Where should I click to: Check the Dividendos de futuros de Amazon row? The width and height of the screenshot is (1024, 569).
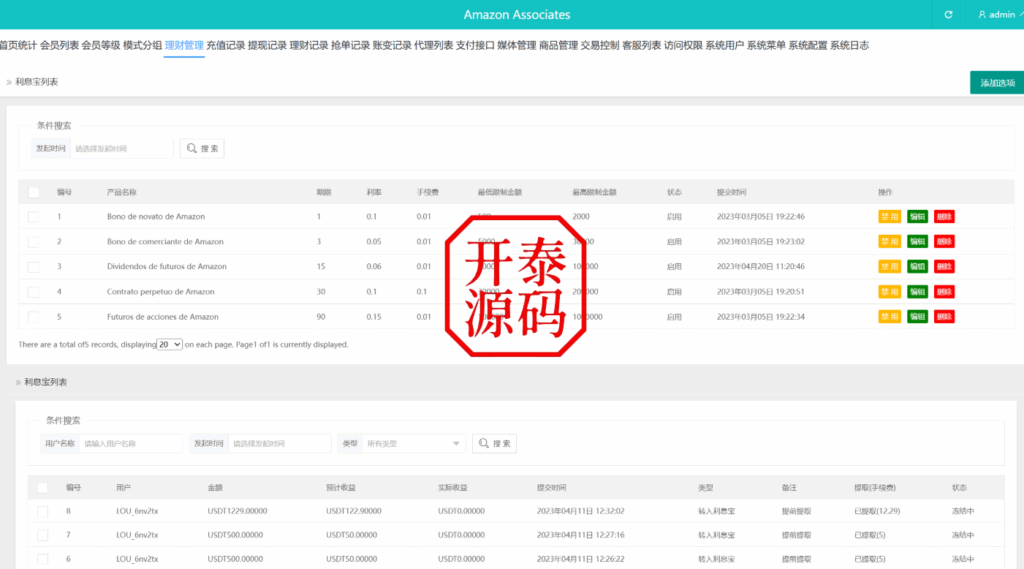coord(33,267)
